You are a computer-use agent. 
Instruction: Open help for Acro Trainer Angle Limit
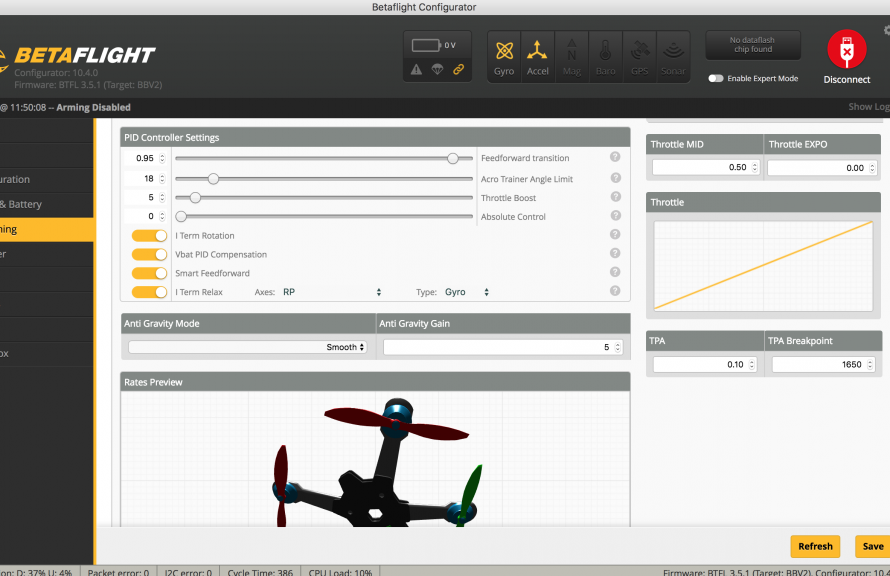coord(615,178)
